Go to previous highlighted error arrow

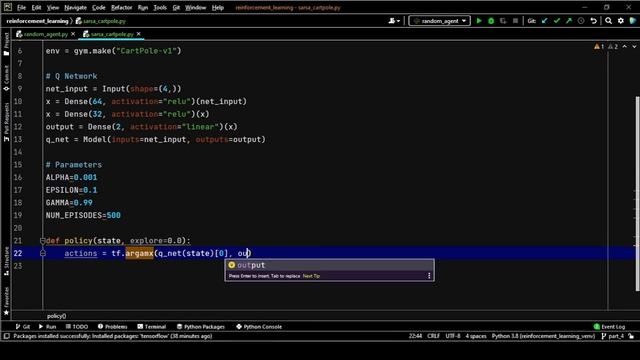point(624,47)
